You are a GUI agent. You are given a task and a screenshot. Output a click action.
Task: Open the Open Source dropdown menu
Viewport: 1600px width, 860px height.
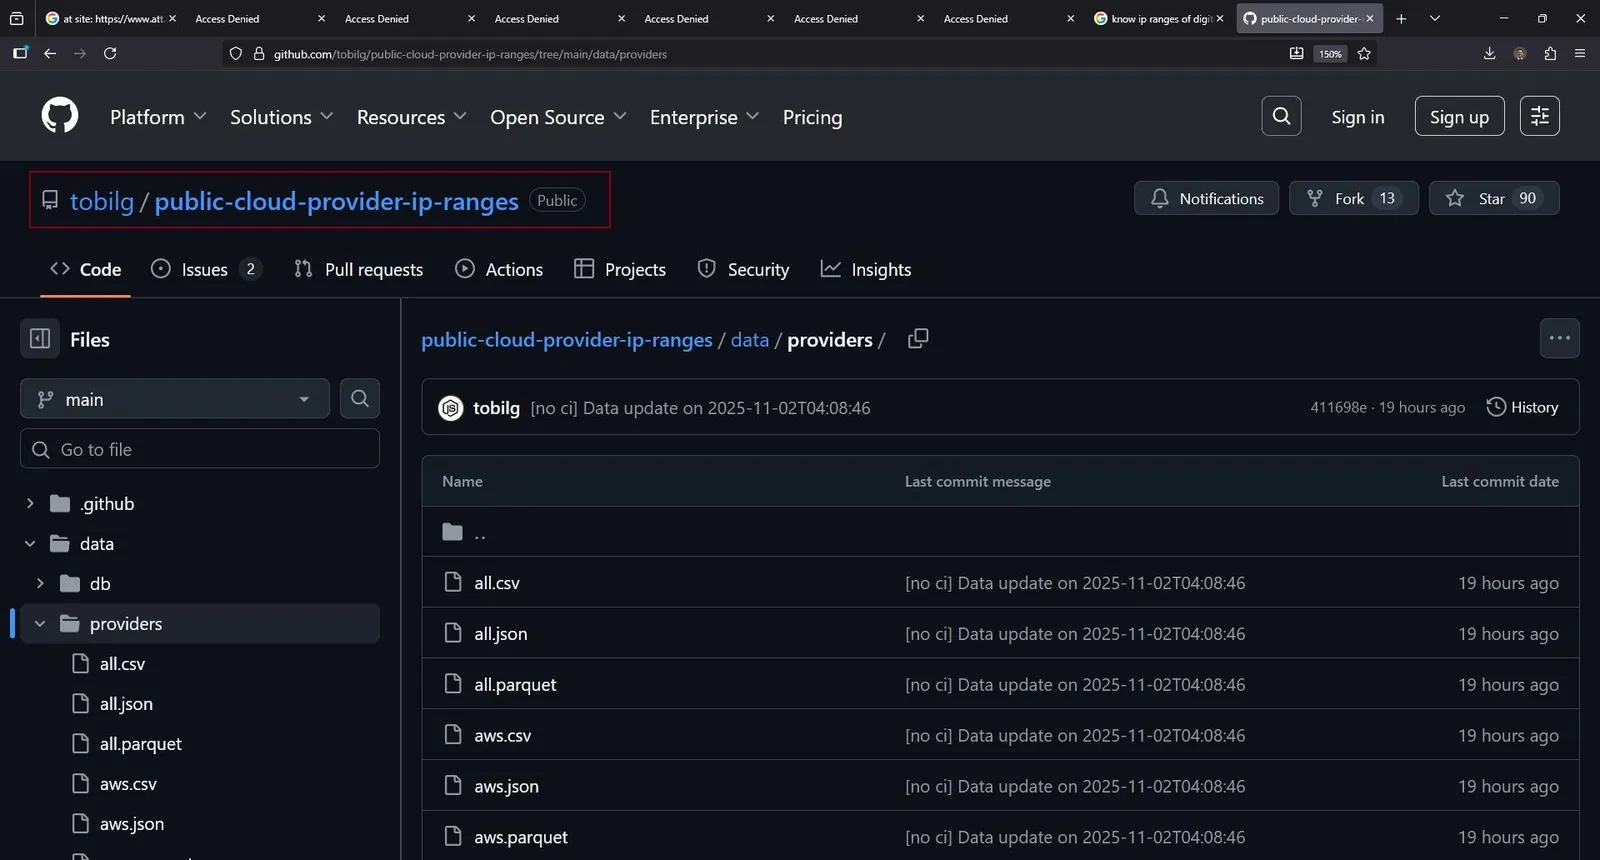(x=558, y=117)
